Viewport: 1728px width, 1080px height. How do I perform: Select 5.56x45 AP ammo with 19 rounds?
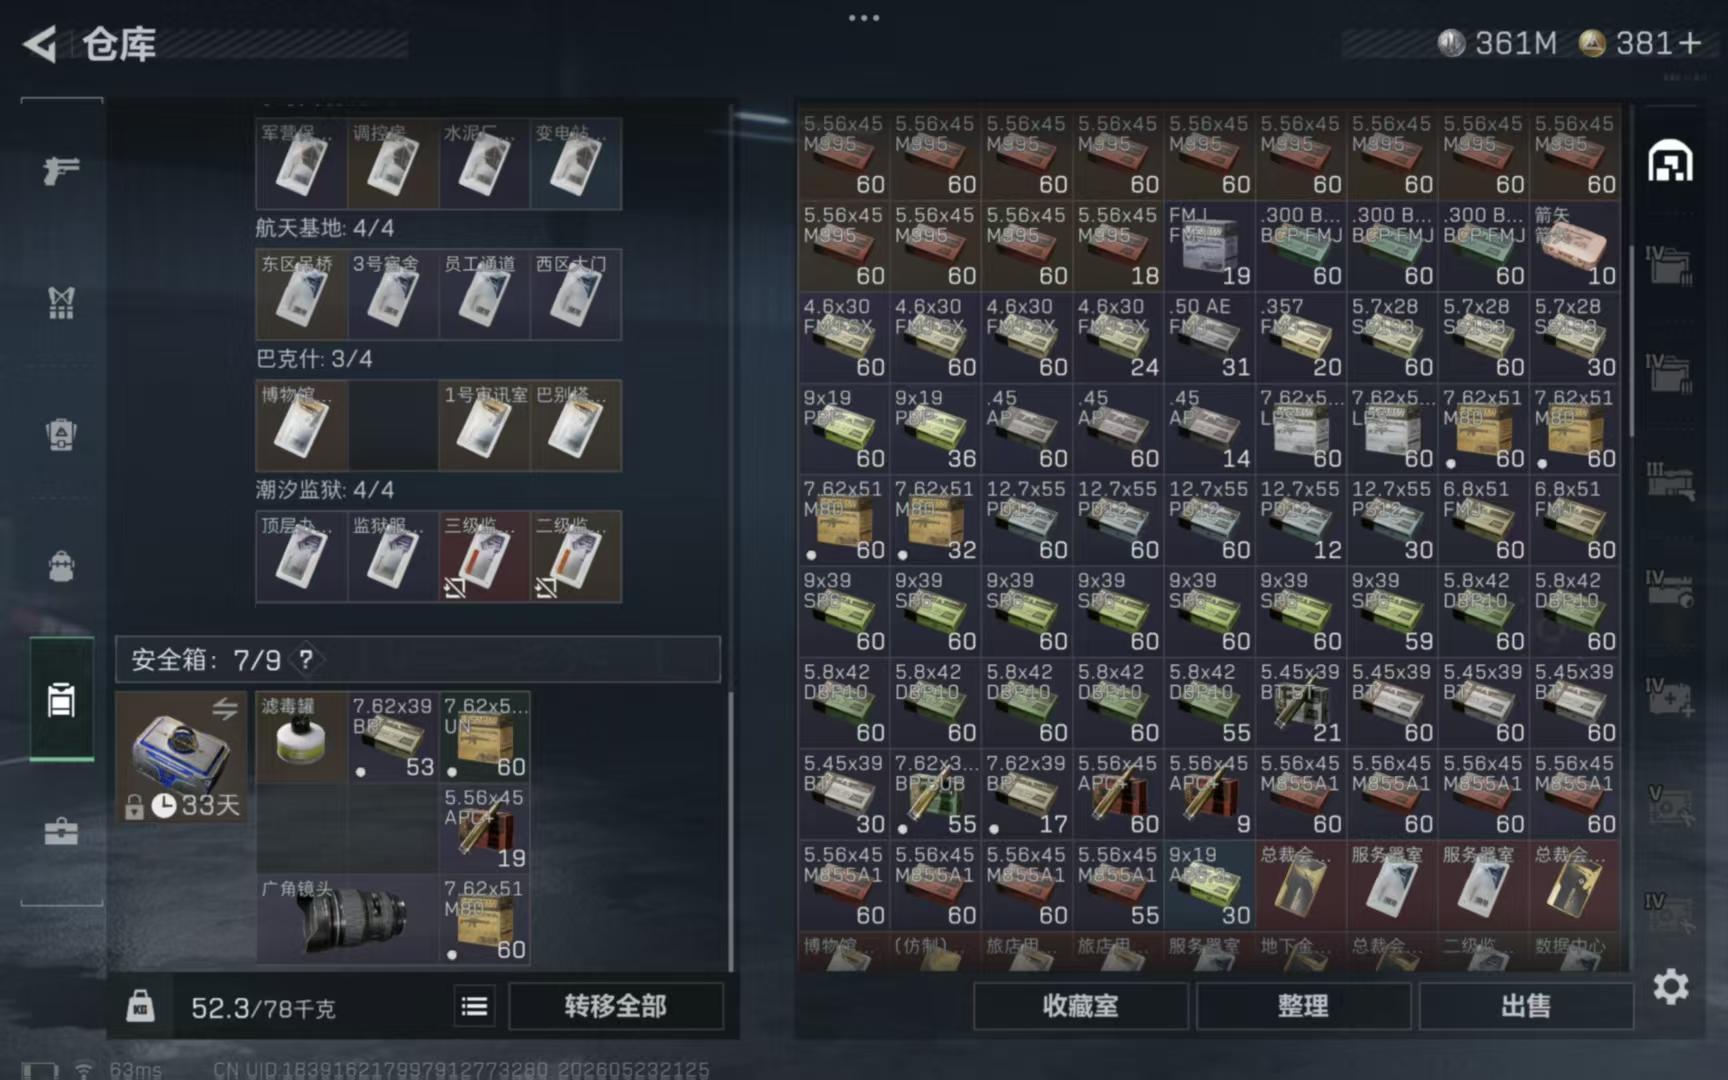coord(484,828)
